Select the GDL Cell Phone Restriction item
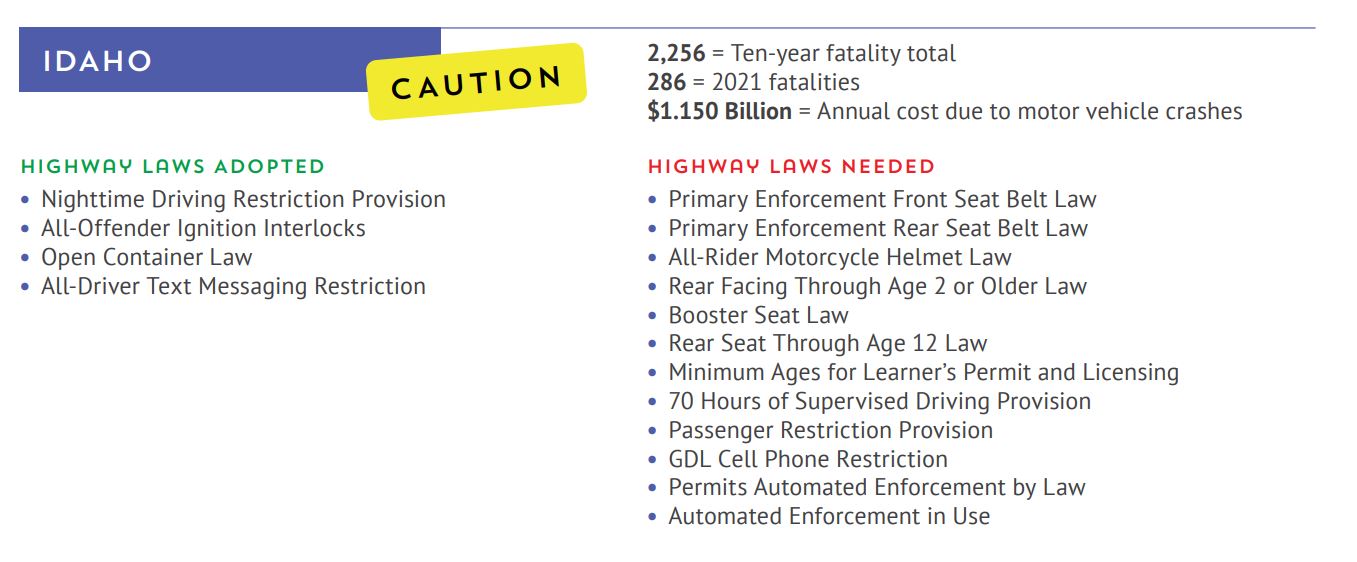The width and height of the screenshot is (1357, 562). coord(808,460)
